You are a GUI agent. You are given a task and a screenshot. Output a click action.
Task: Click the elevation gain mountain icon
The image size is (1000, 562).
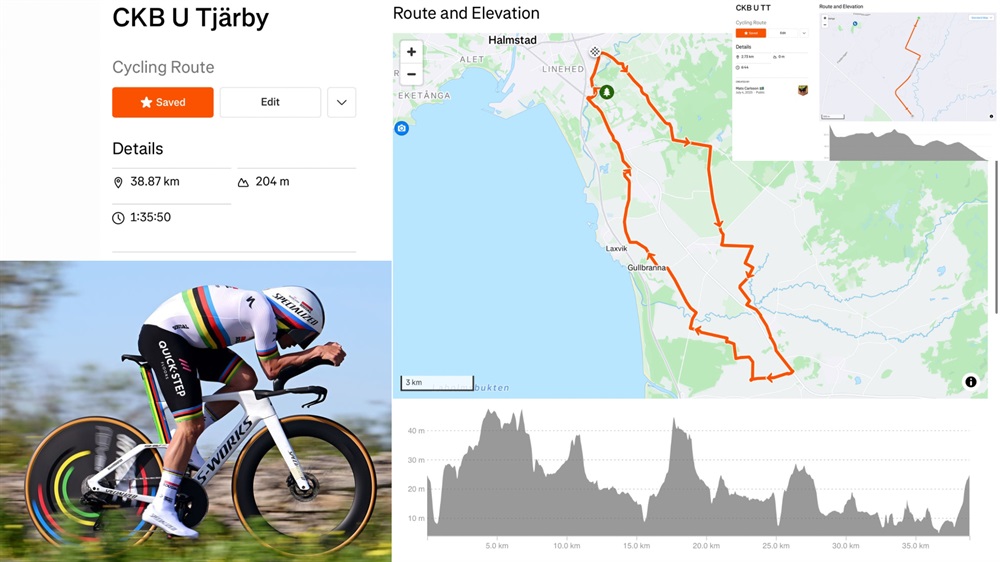tap(243, 182)
